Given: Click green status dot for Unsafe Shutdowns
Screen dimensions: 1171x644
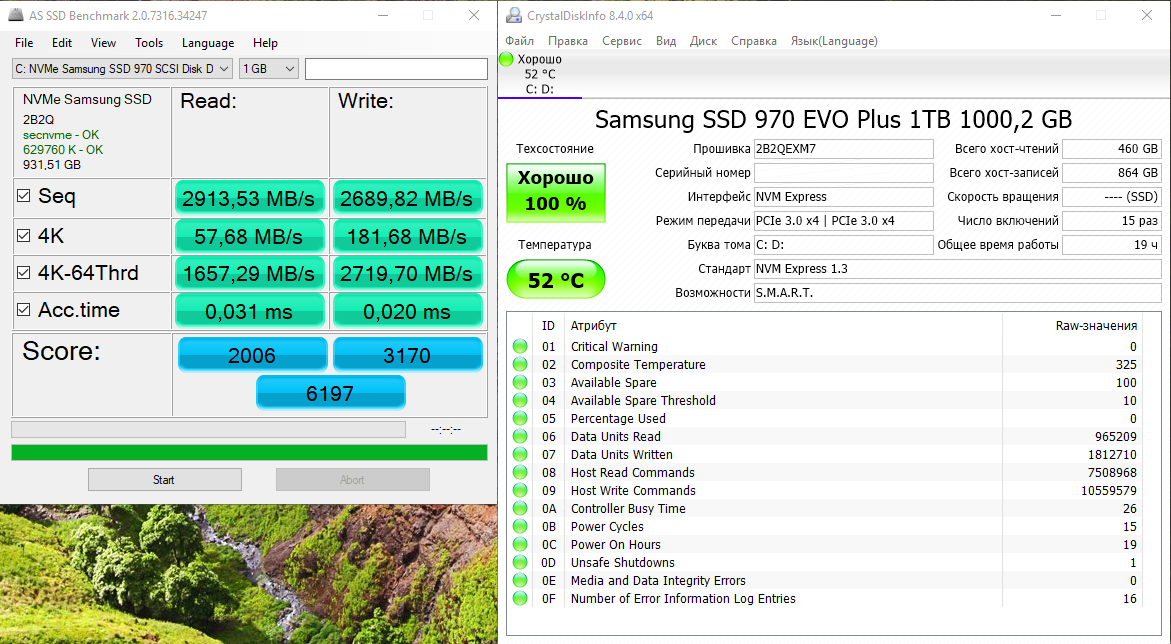Looking at the screenshot, I should pos(520,562).
